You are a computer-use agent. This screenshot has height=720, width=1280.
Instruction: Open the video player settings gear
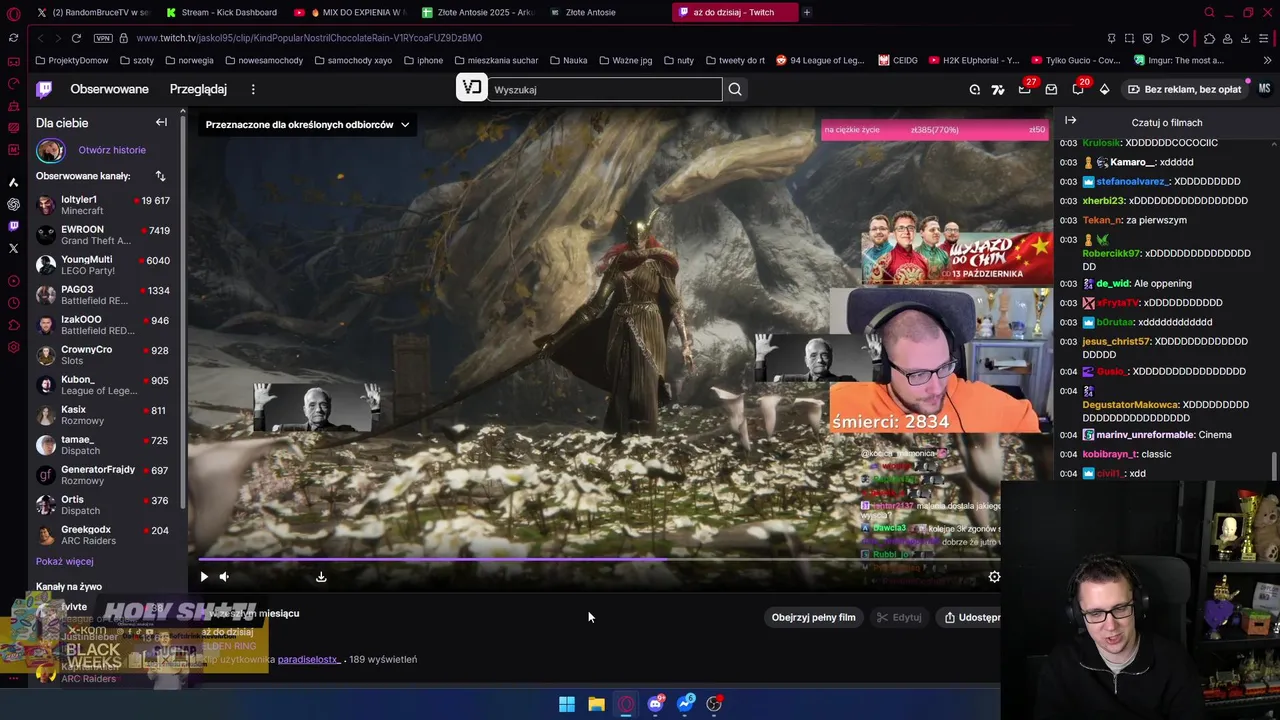coord(994,576)
